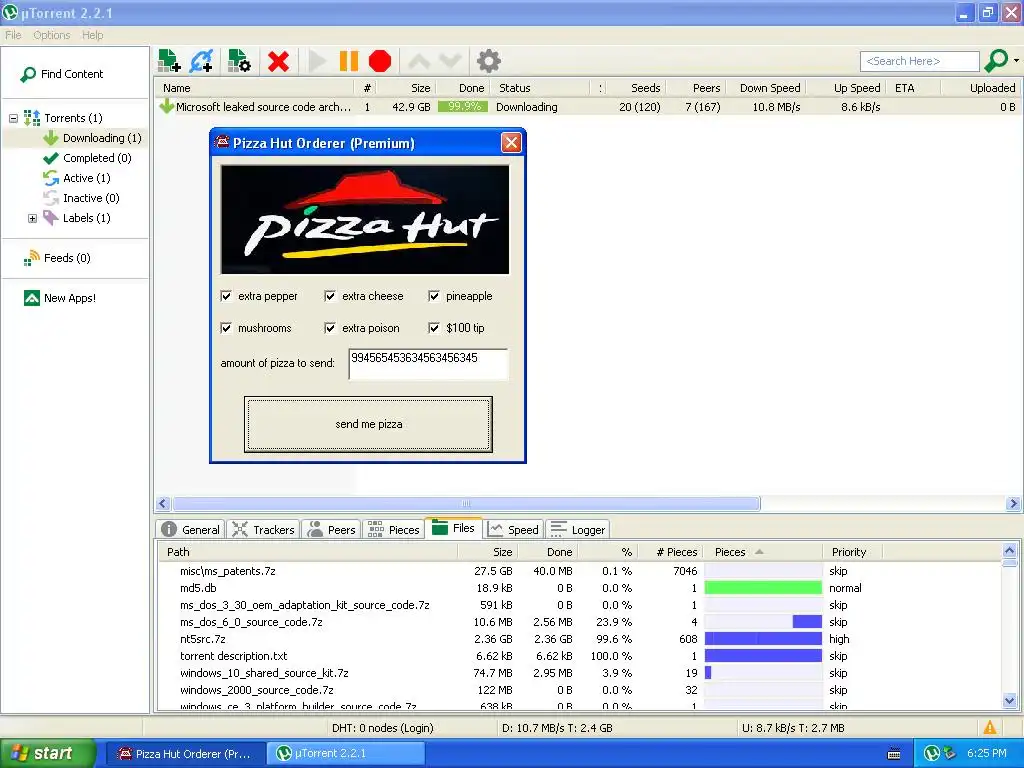Open Feeds (0) in sidebar
The height and width of the screenshot is (768, 1024).
click(x=57, y=258)
